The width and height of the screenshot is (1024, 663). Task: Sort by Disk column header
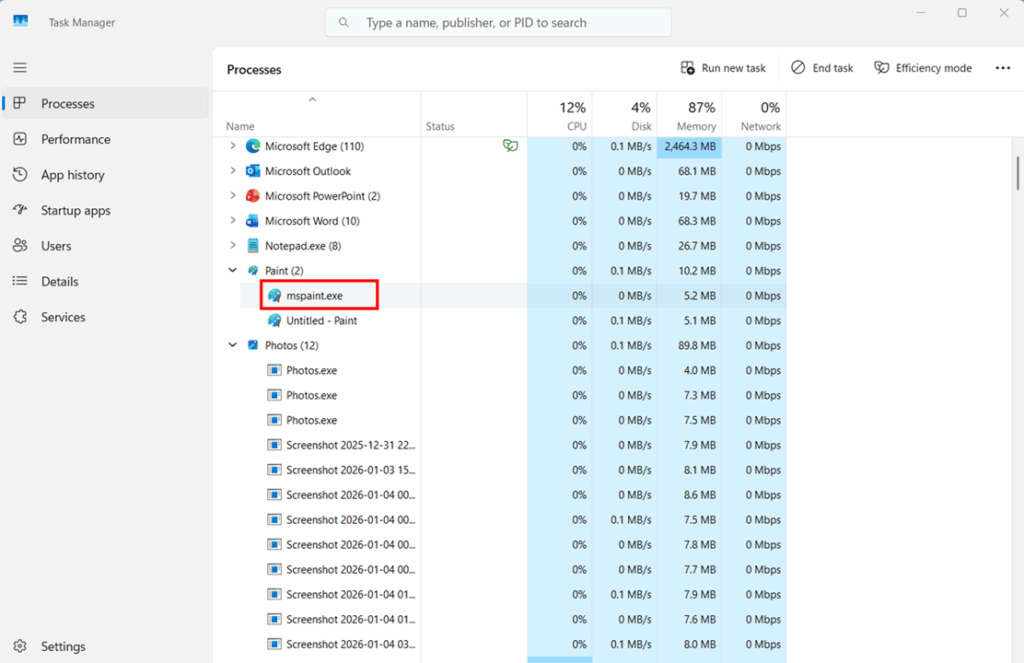point(624,114)
